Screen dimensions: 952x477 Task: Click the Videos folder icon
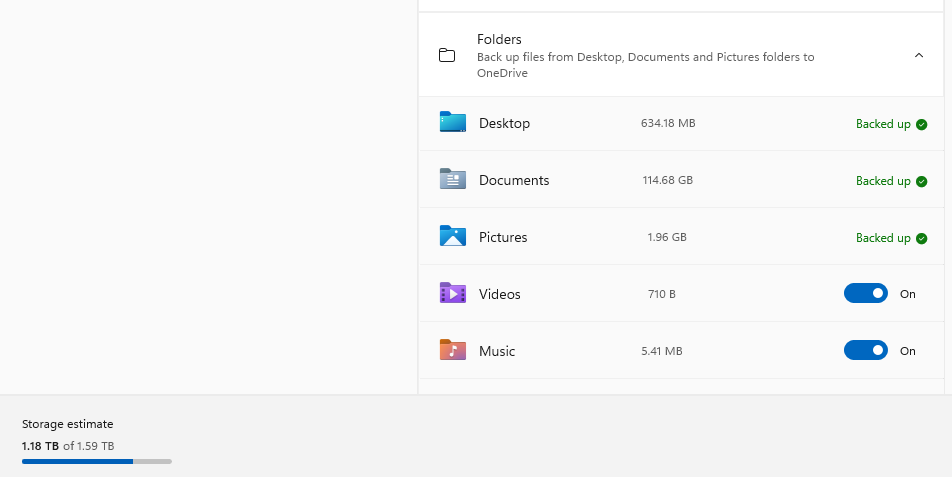(x=453, y=293)
